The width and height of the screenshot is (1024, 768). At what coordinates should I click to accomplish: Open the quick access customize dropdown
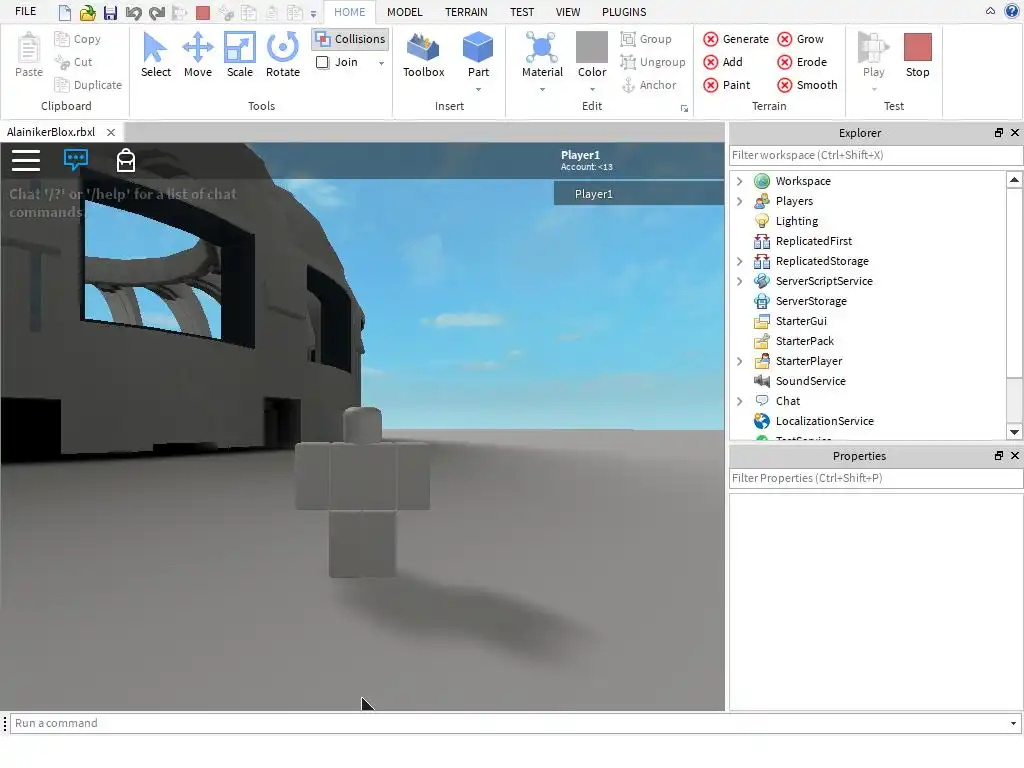pyautogui.click(x=313, y=13)
